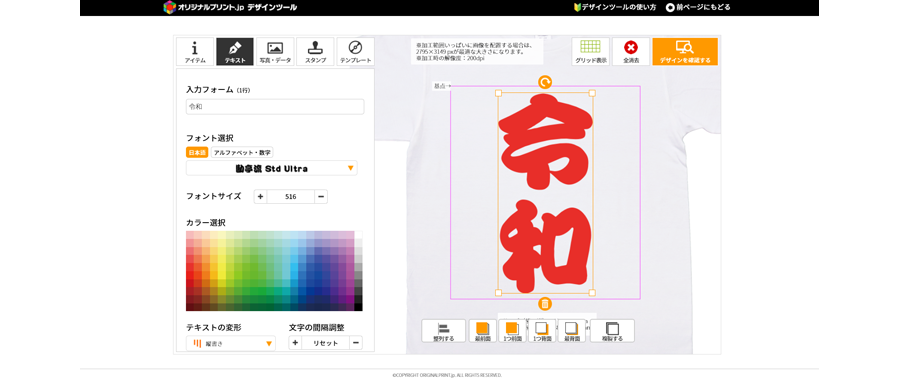Click 複製する duplicate icon
The height and width of the screenshot is (391, 900).
612,331
